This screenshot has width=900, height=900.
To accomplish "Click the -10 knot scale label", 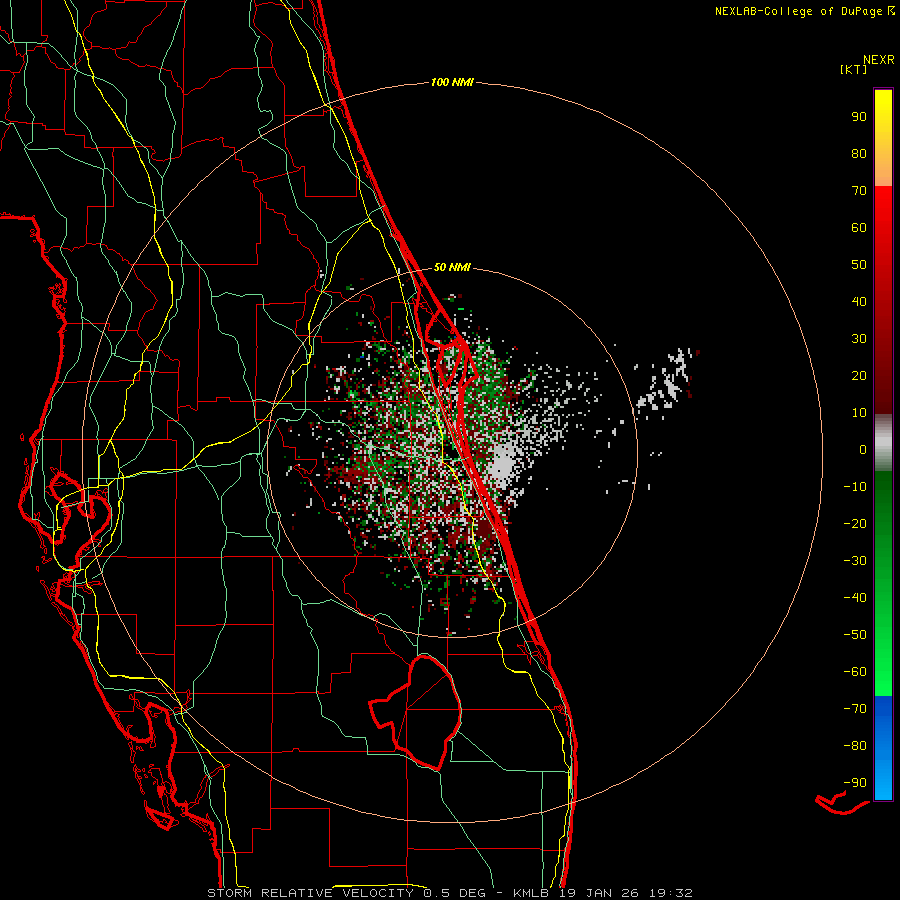I will coord(855,487).
